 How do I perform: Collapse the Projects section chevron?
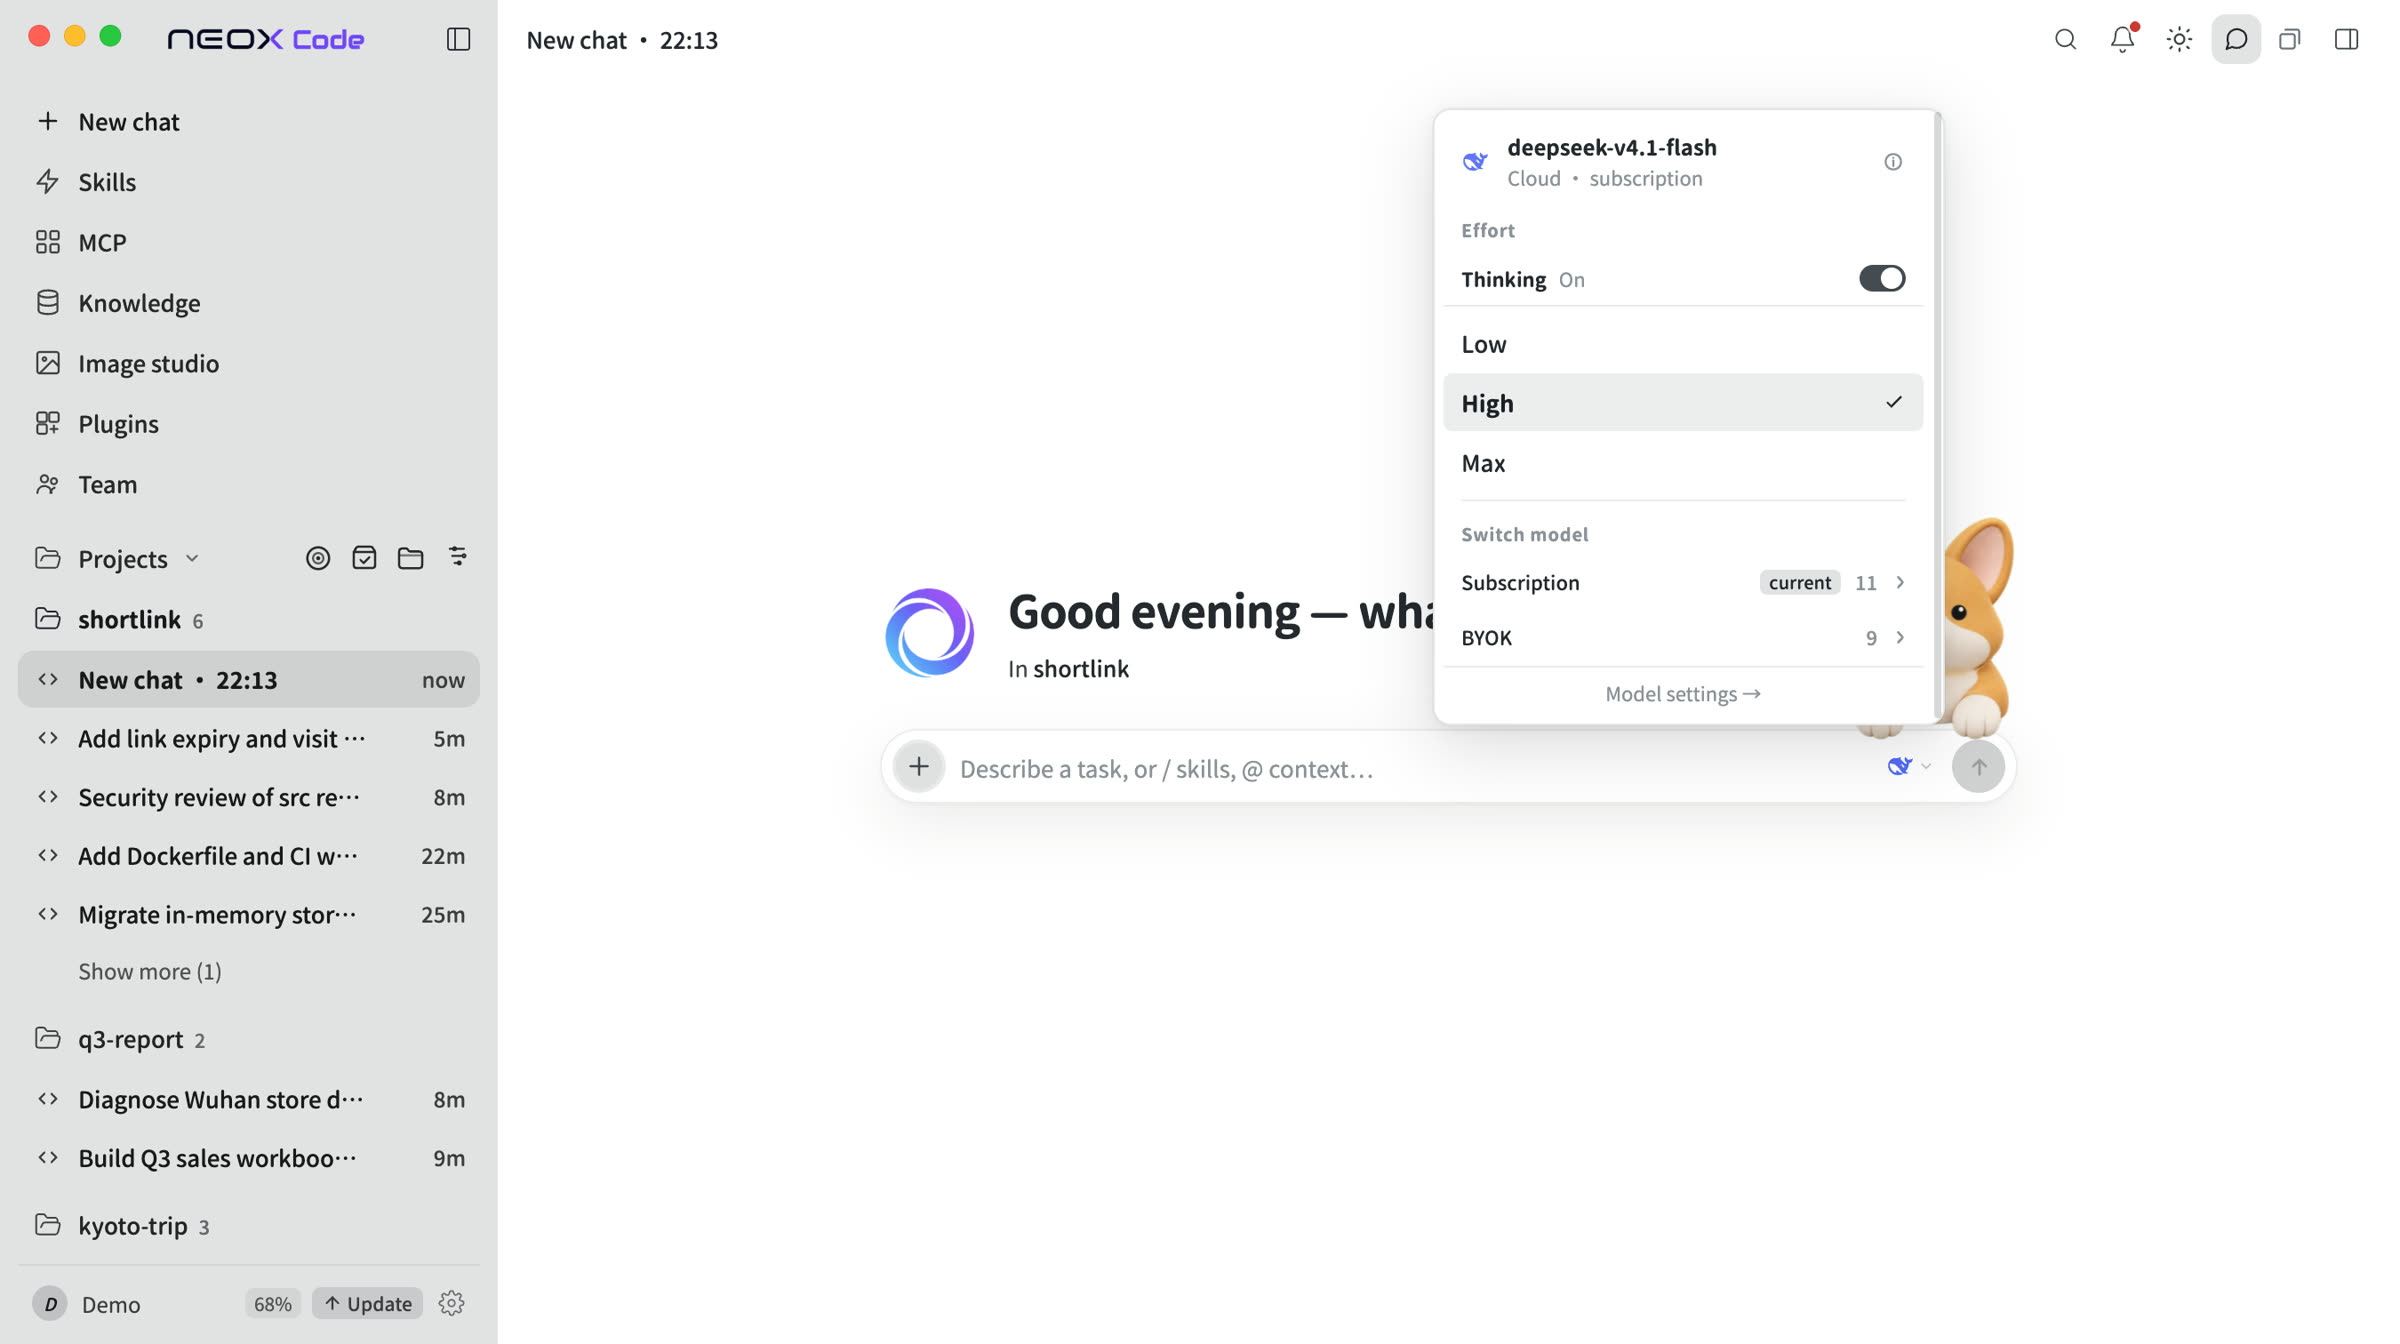pos(192,558)
